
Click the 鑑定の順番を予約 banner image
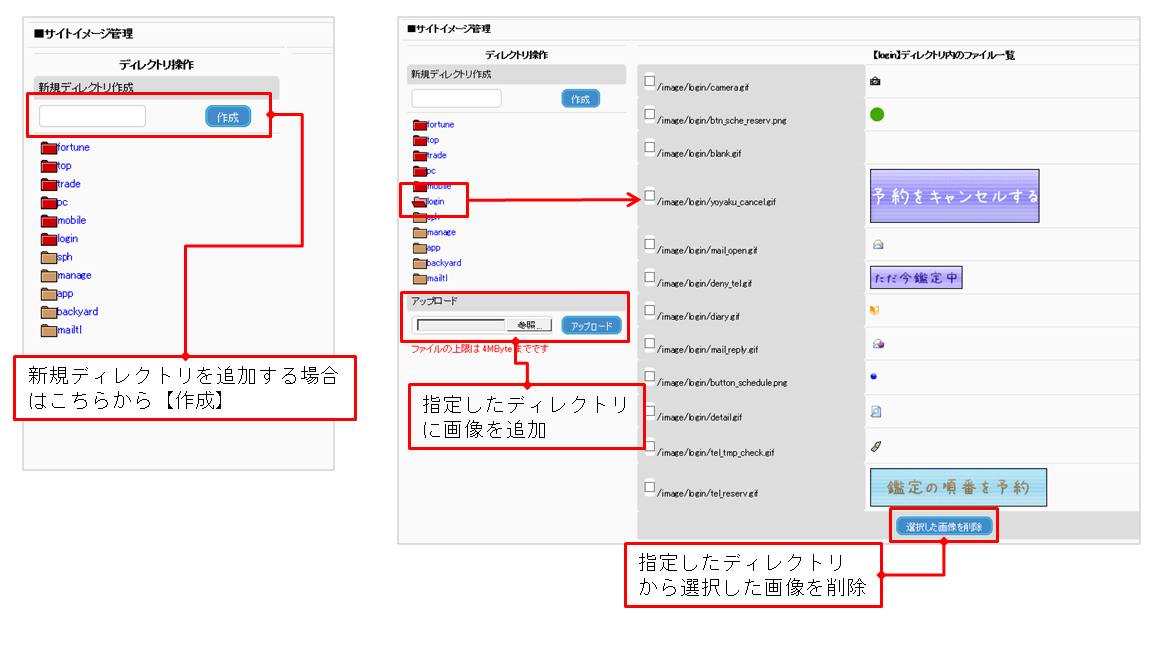point(958,488)
